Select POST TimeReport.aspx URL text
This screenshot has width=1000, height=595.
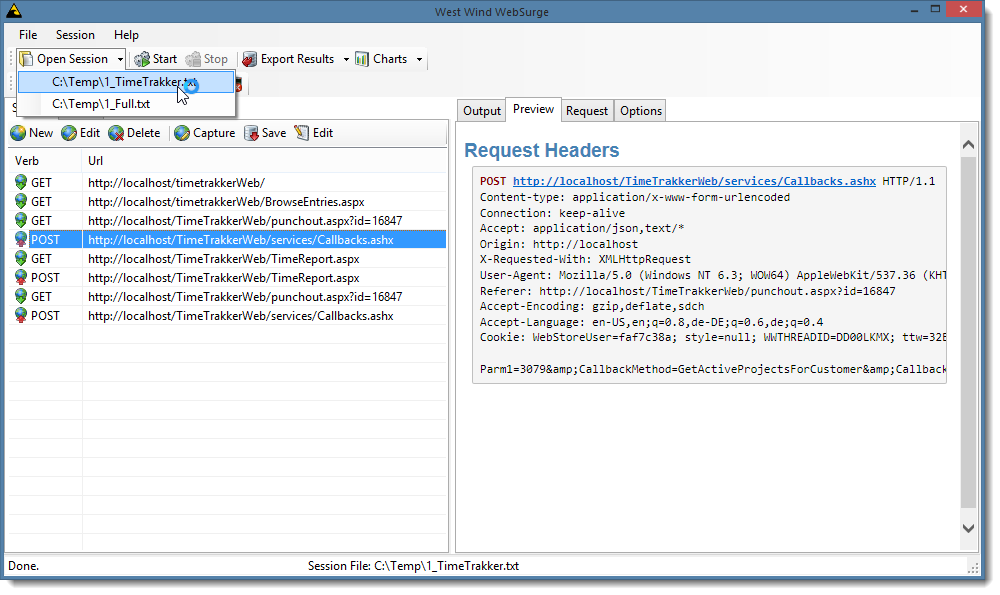click(223, 277)
